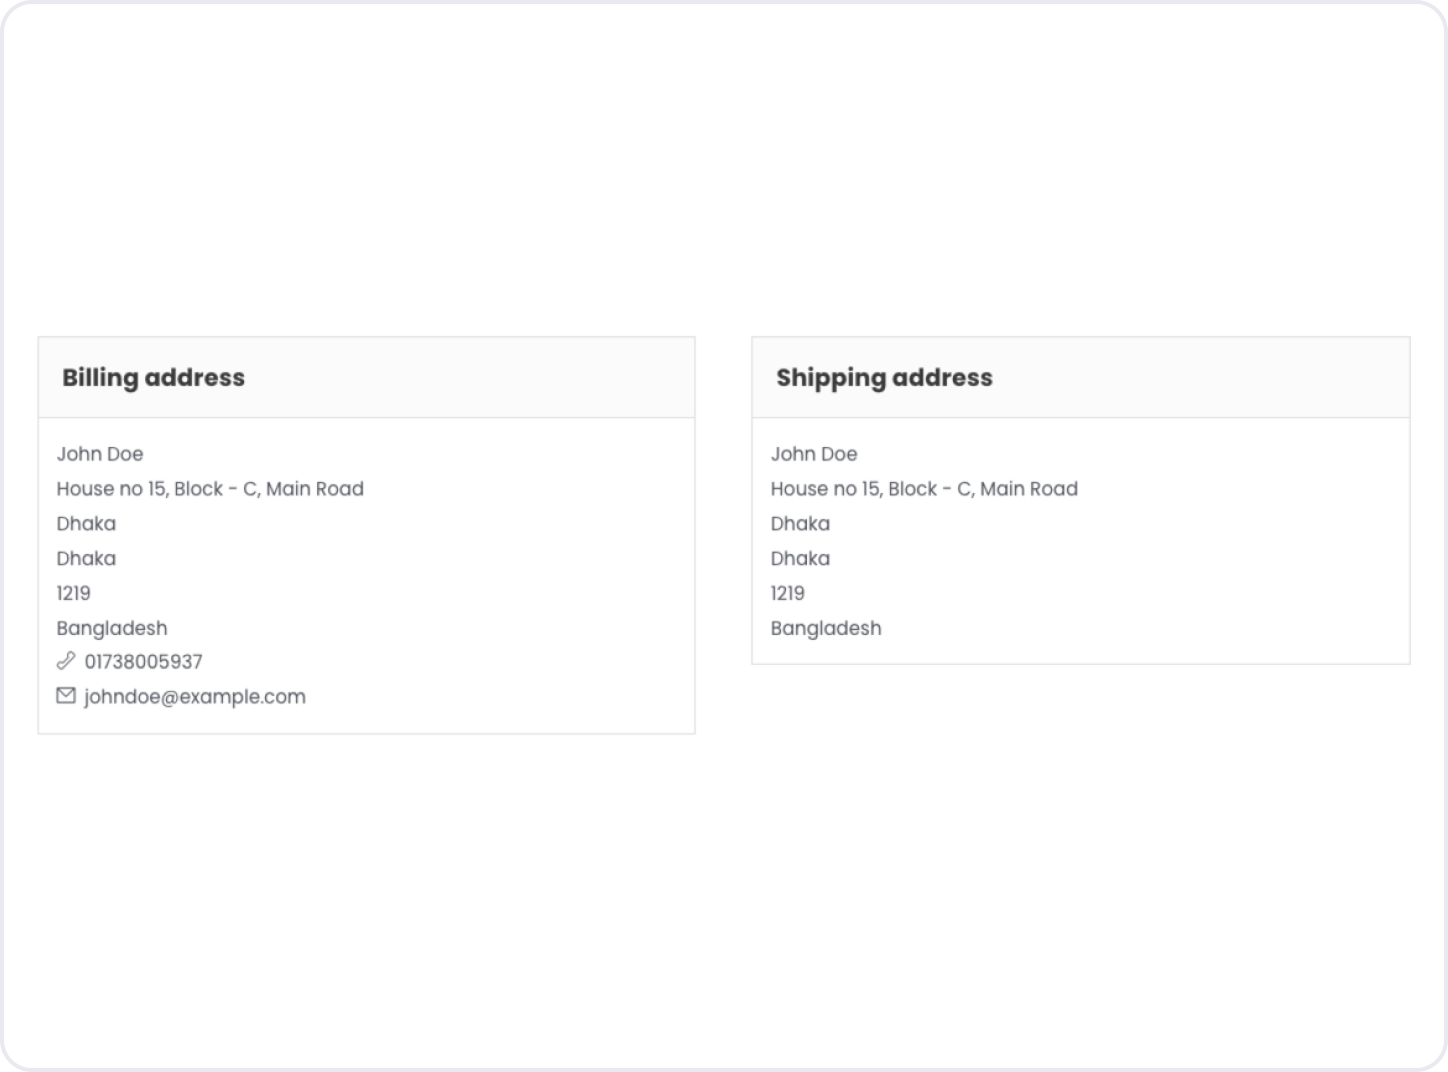Click the phone icon in billing address
The width and height of the screenshot is (1448, 1072).
point(66,661)
